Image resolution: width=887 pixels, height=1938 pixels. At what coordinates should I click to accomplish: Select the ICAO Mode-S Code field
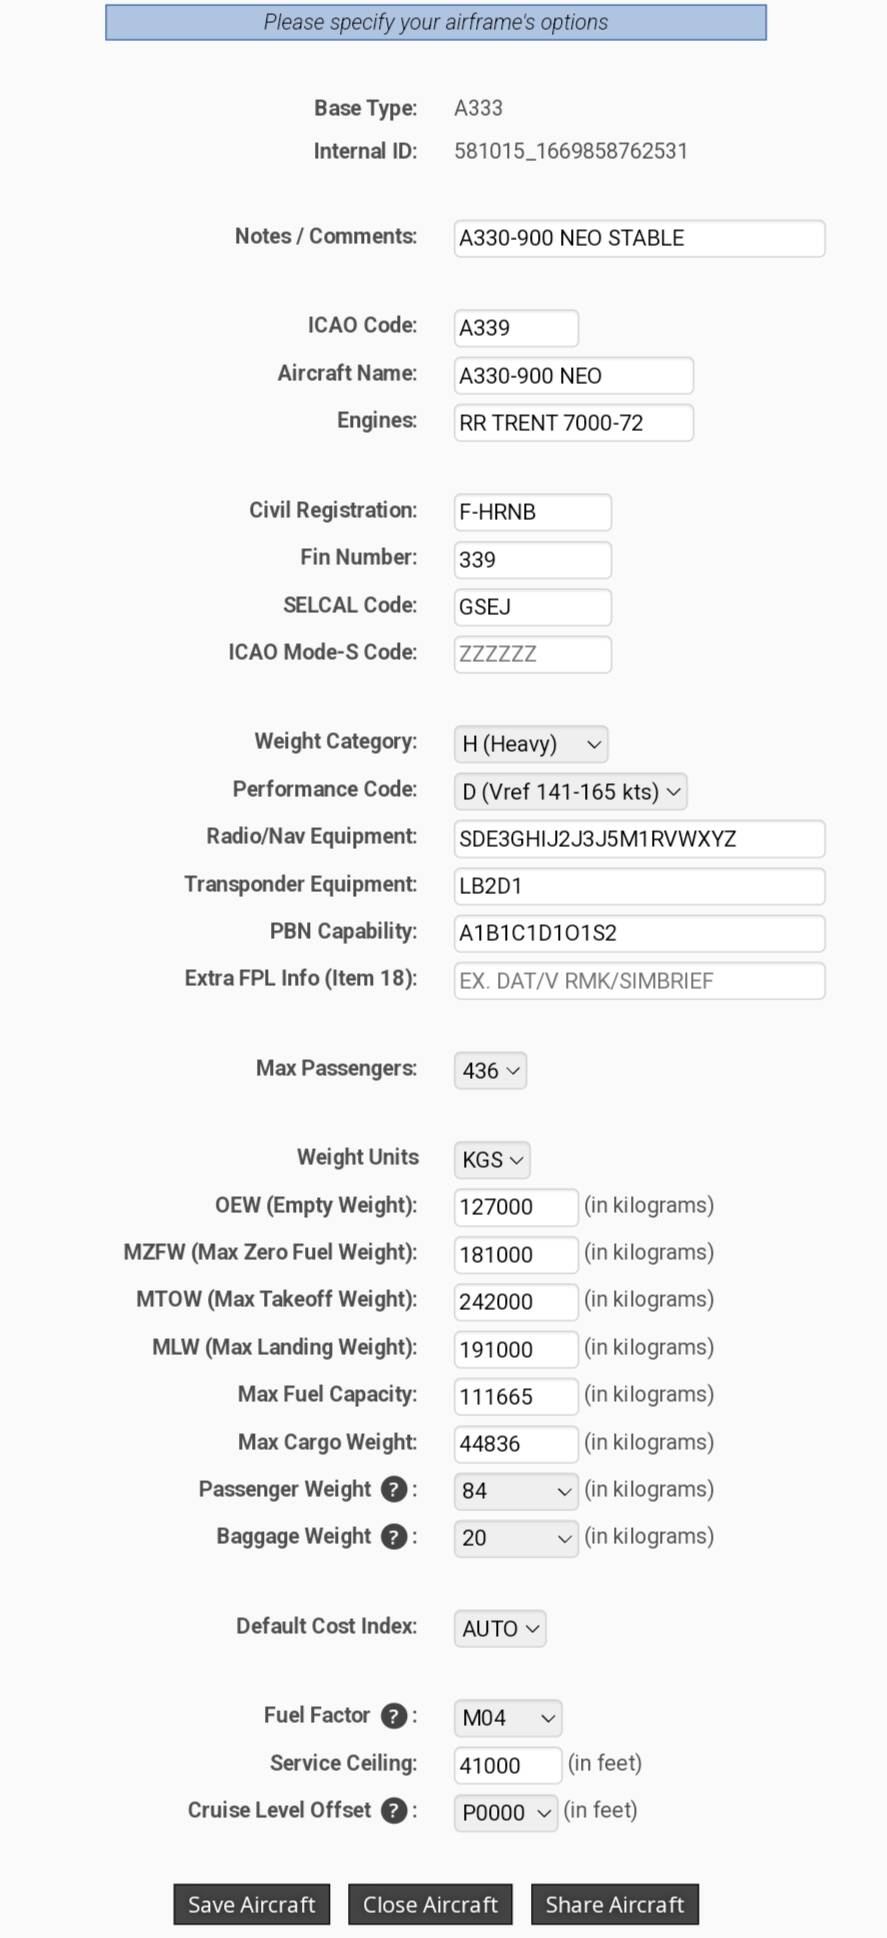point(532,655)
